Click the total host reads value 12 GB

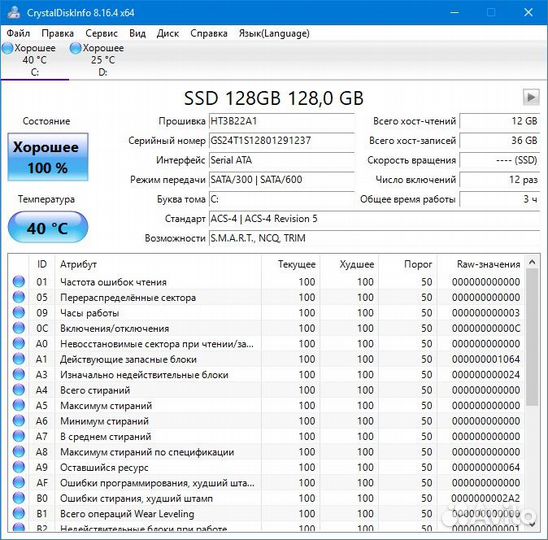(500, 121)
